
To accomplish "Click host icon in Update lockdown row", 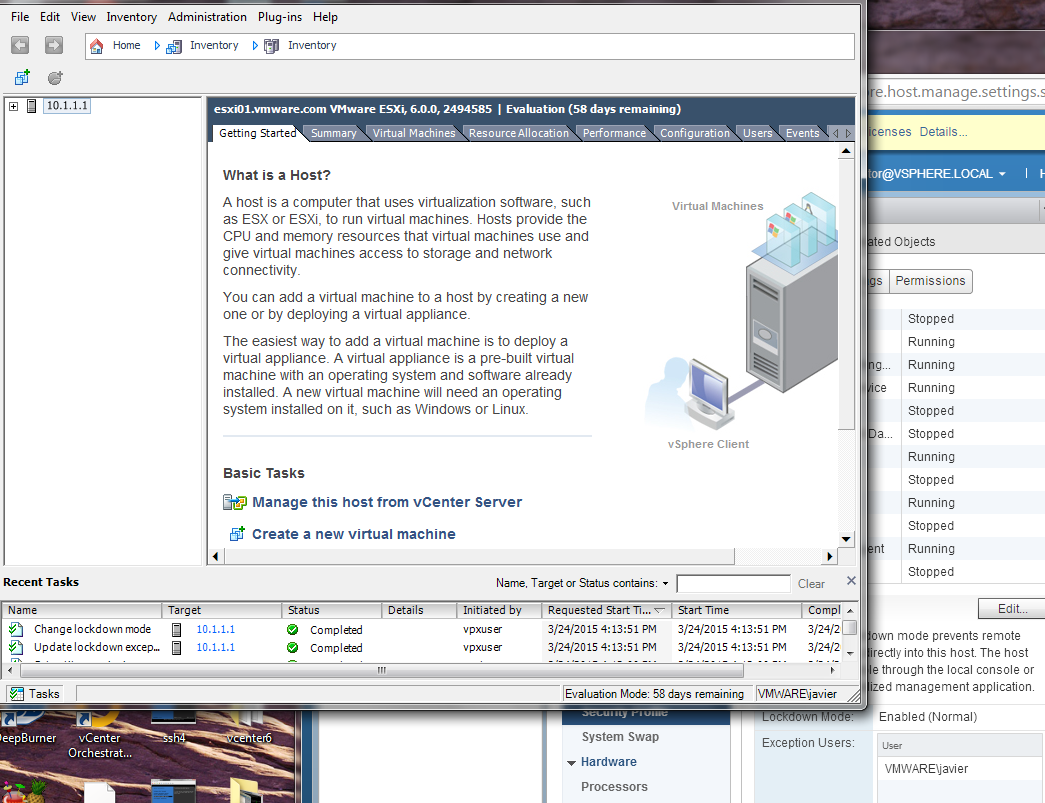I will (177, 647).
